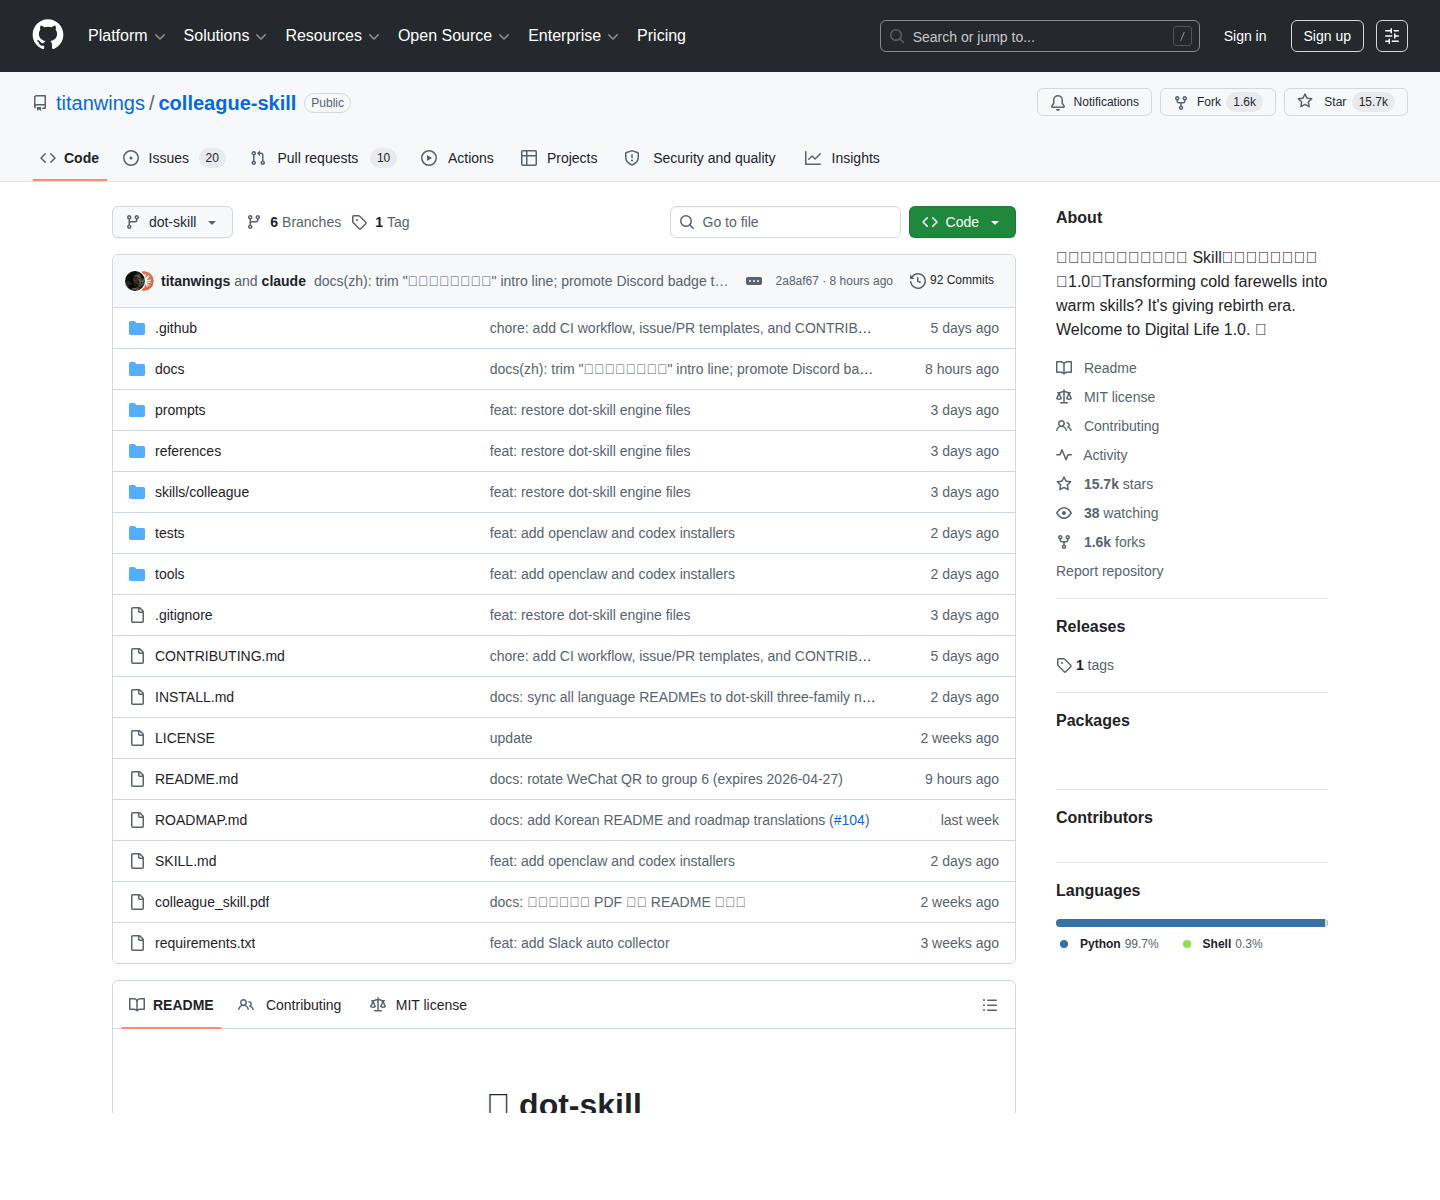Click the colleague_skill.pdf file icon
Viewport: 1440px width, 1200px height.
click(137, 902)
